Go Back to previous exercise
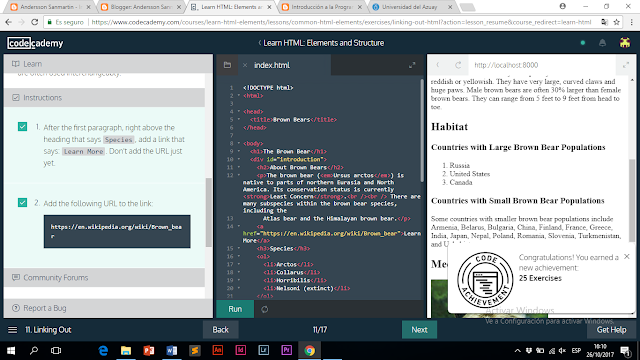Viewport: 640px width, 360px height. point(220,330)
